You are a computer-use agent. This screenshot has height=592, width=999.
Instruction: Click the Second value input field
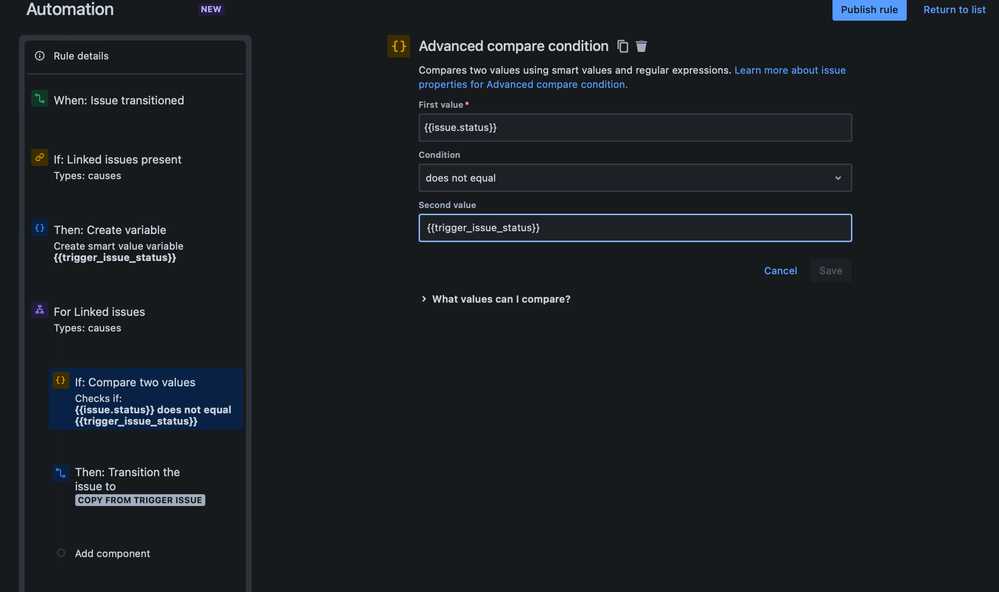pyautogui.click(x=635, y=227)
